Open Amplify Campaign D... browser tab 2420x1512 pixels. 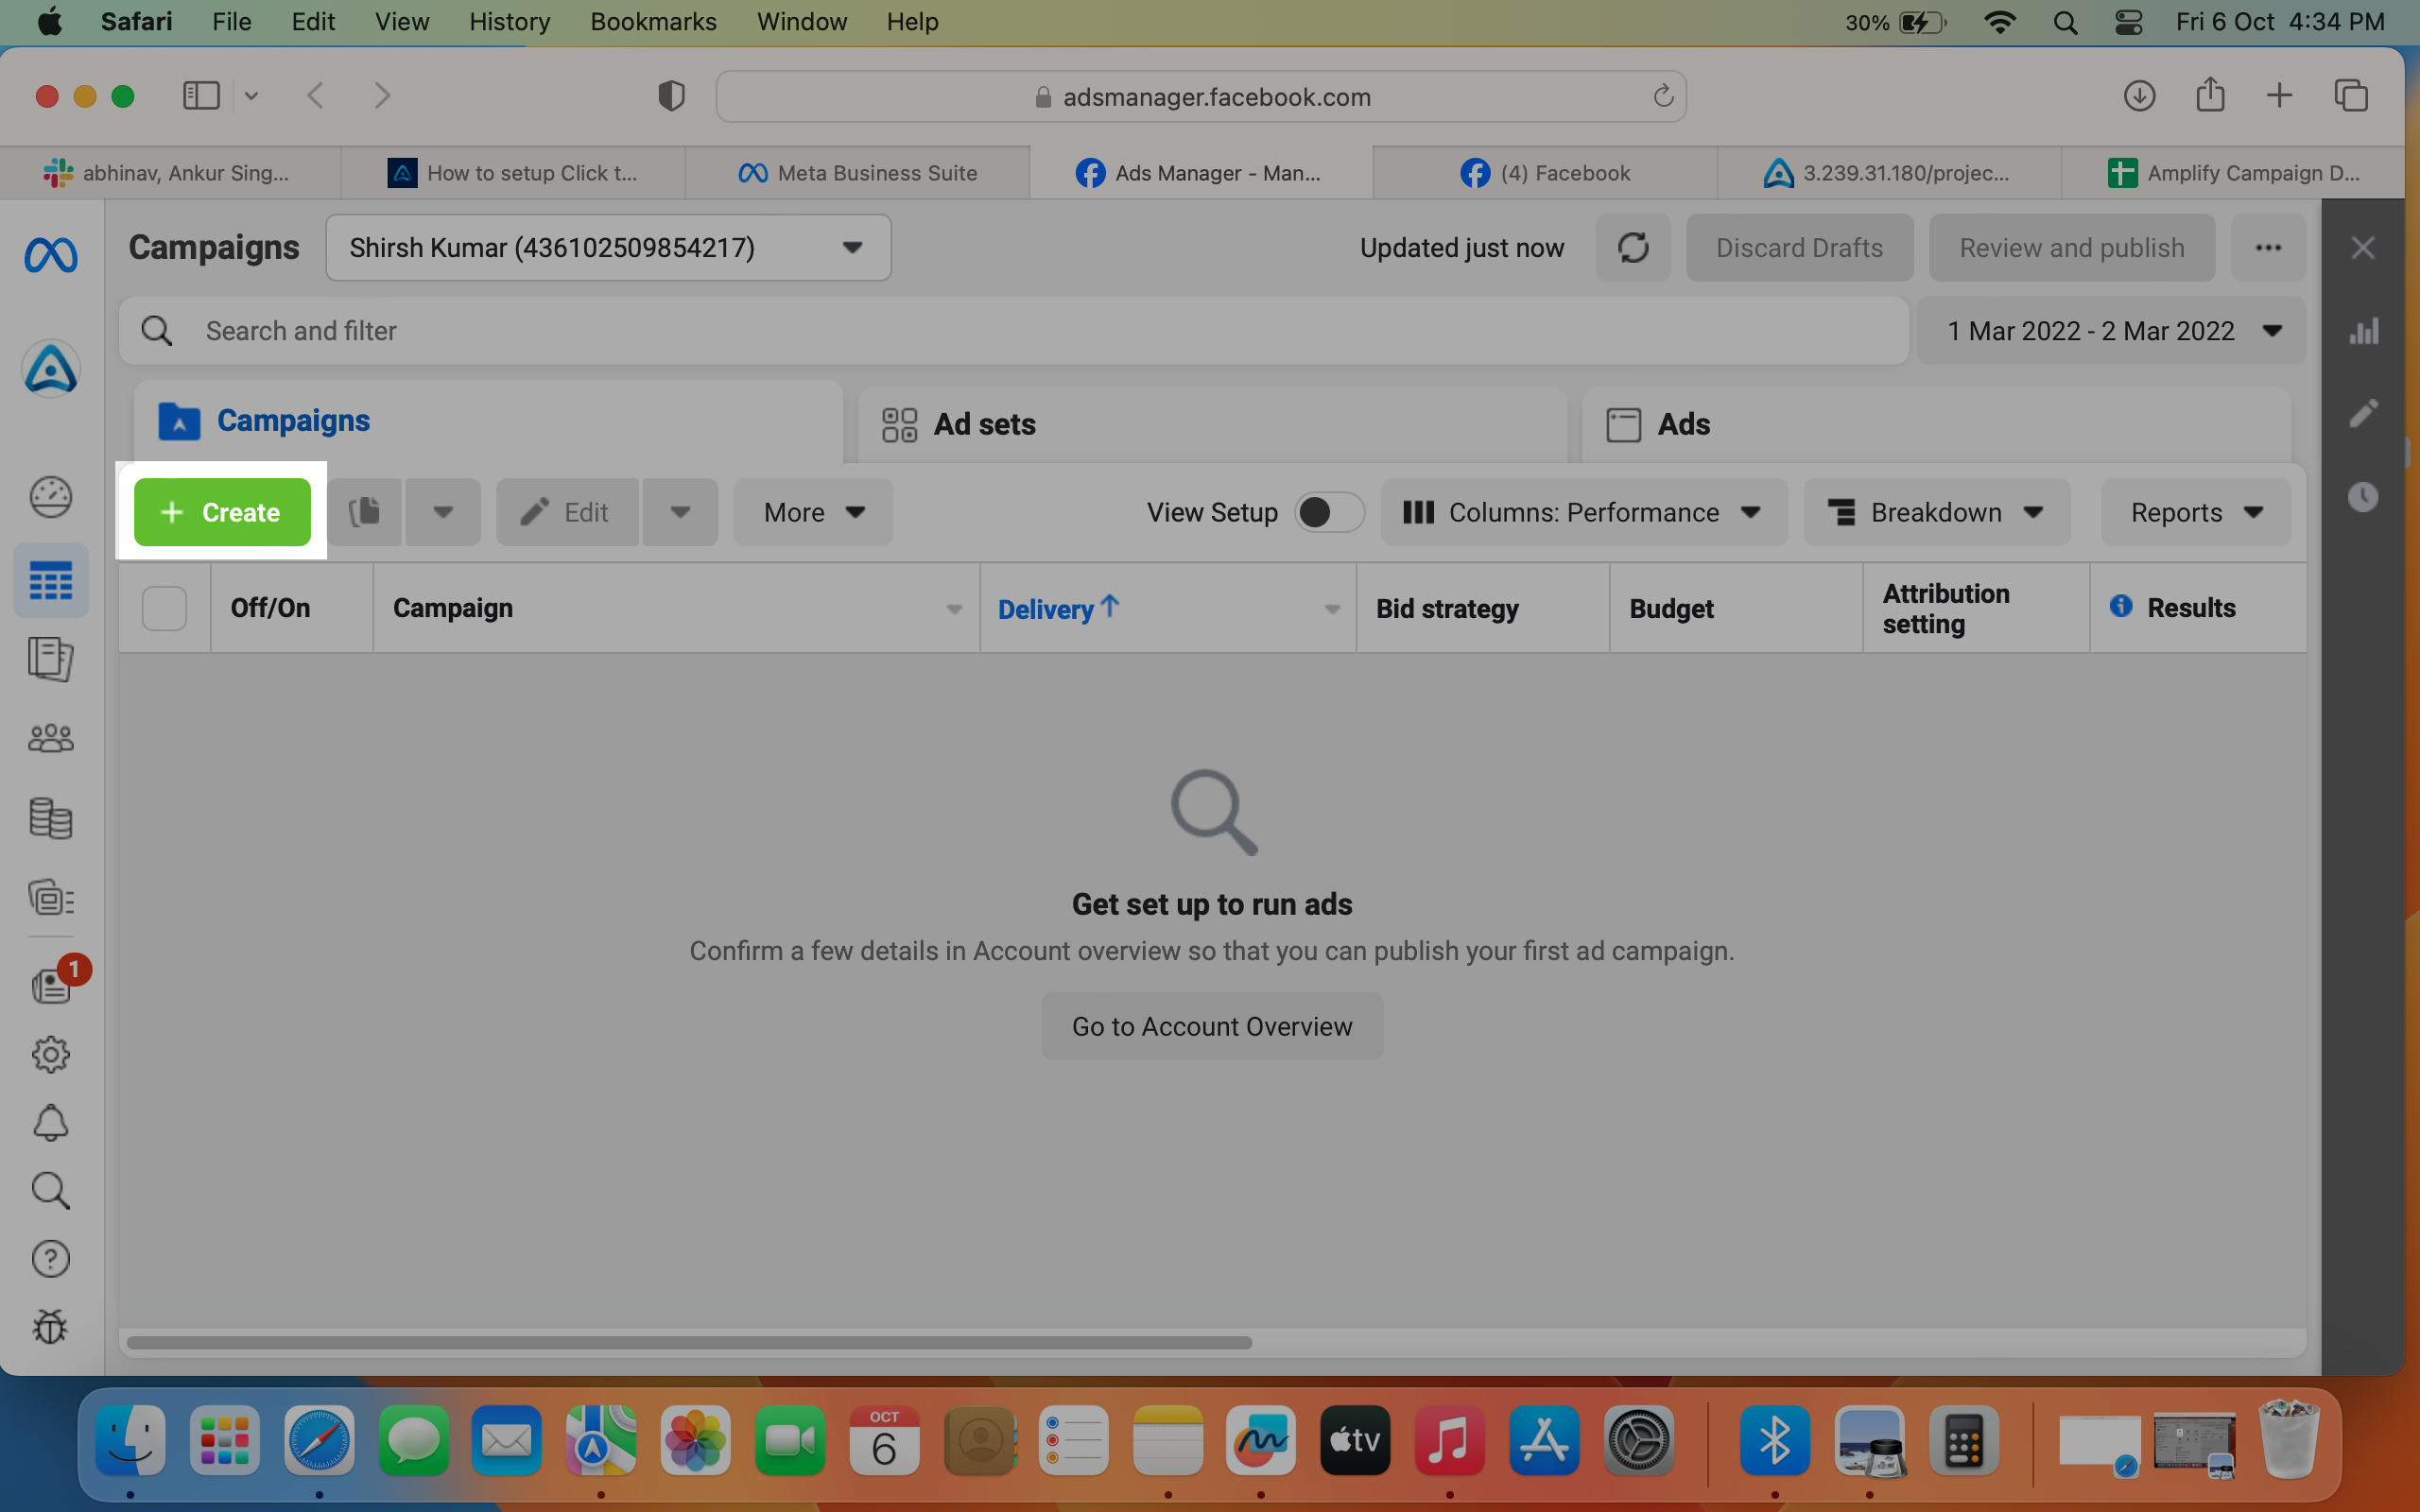2233,173
